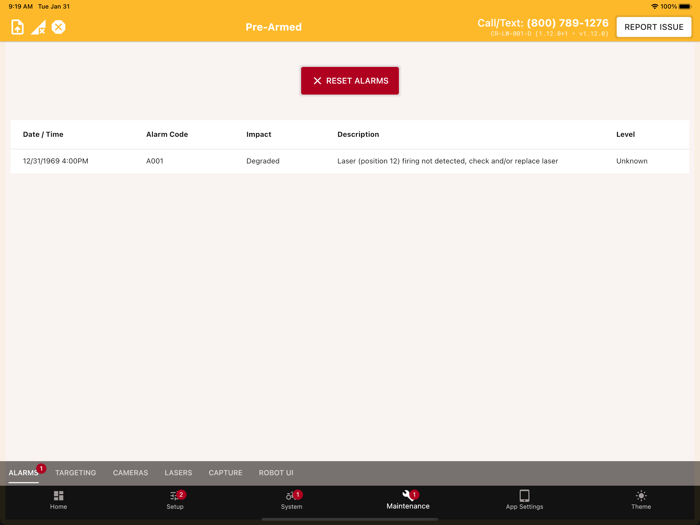
Task: Select the 12/31/1969 4:00PM date cell
Action: (55, 161)
